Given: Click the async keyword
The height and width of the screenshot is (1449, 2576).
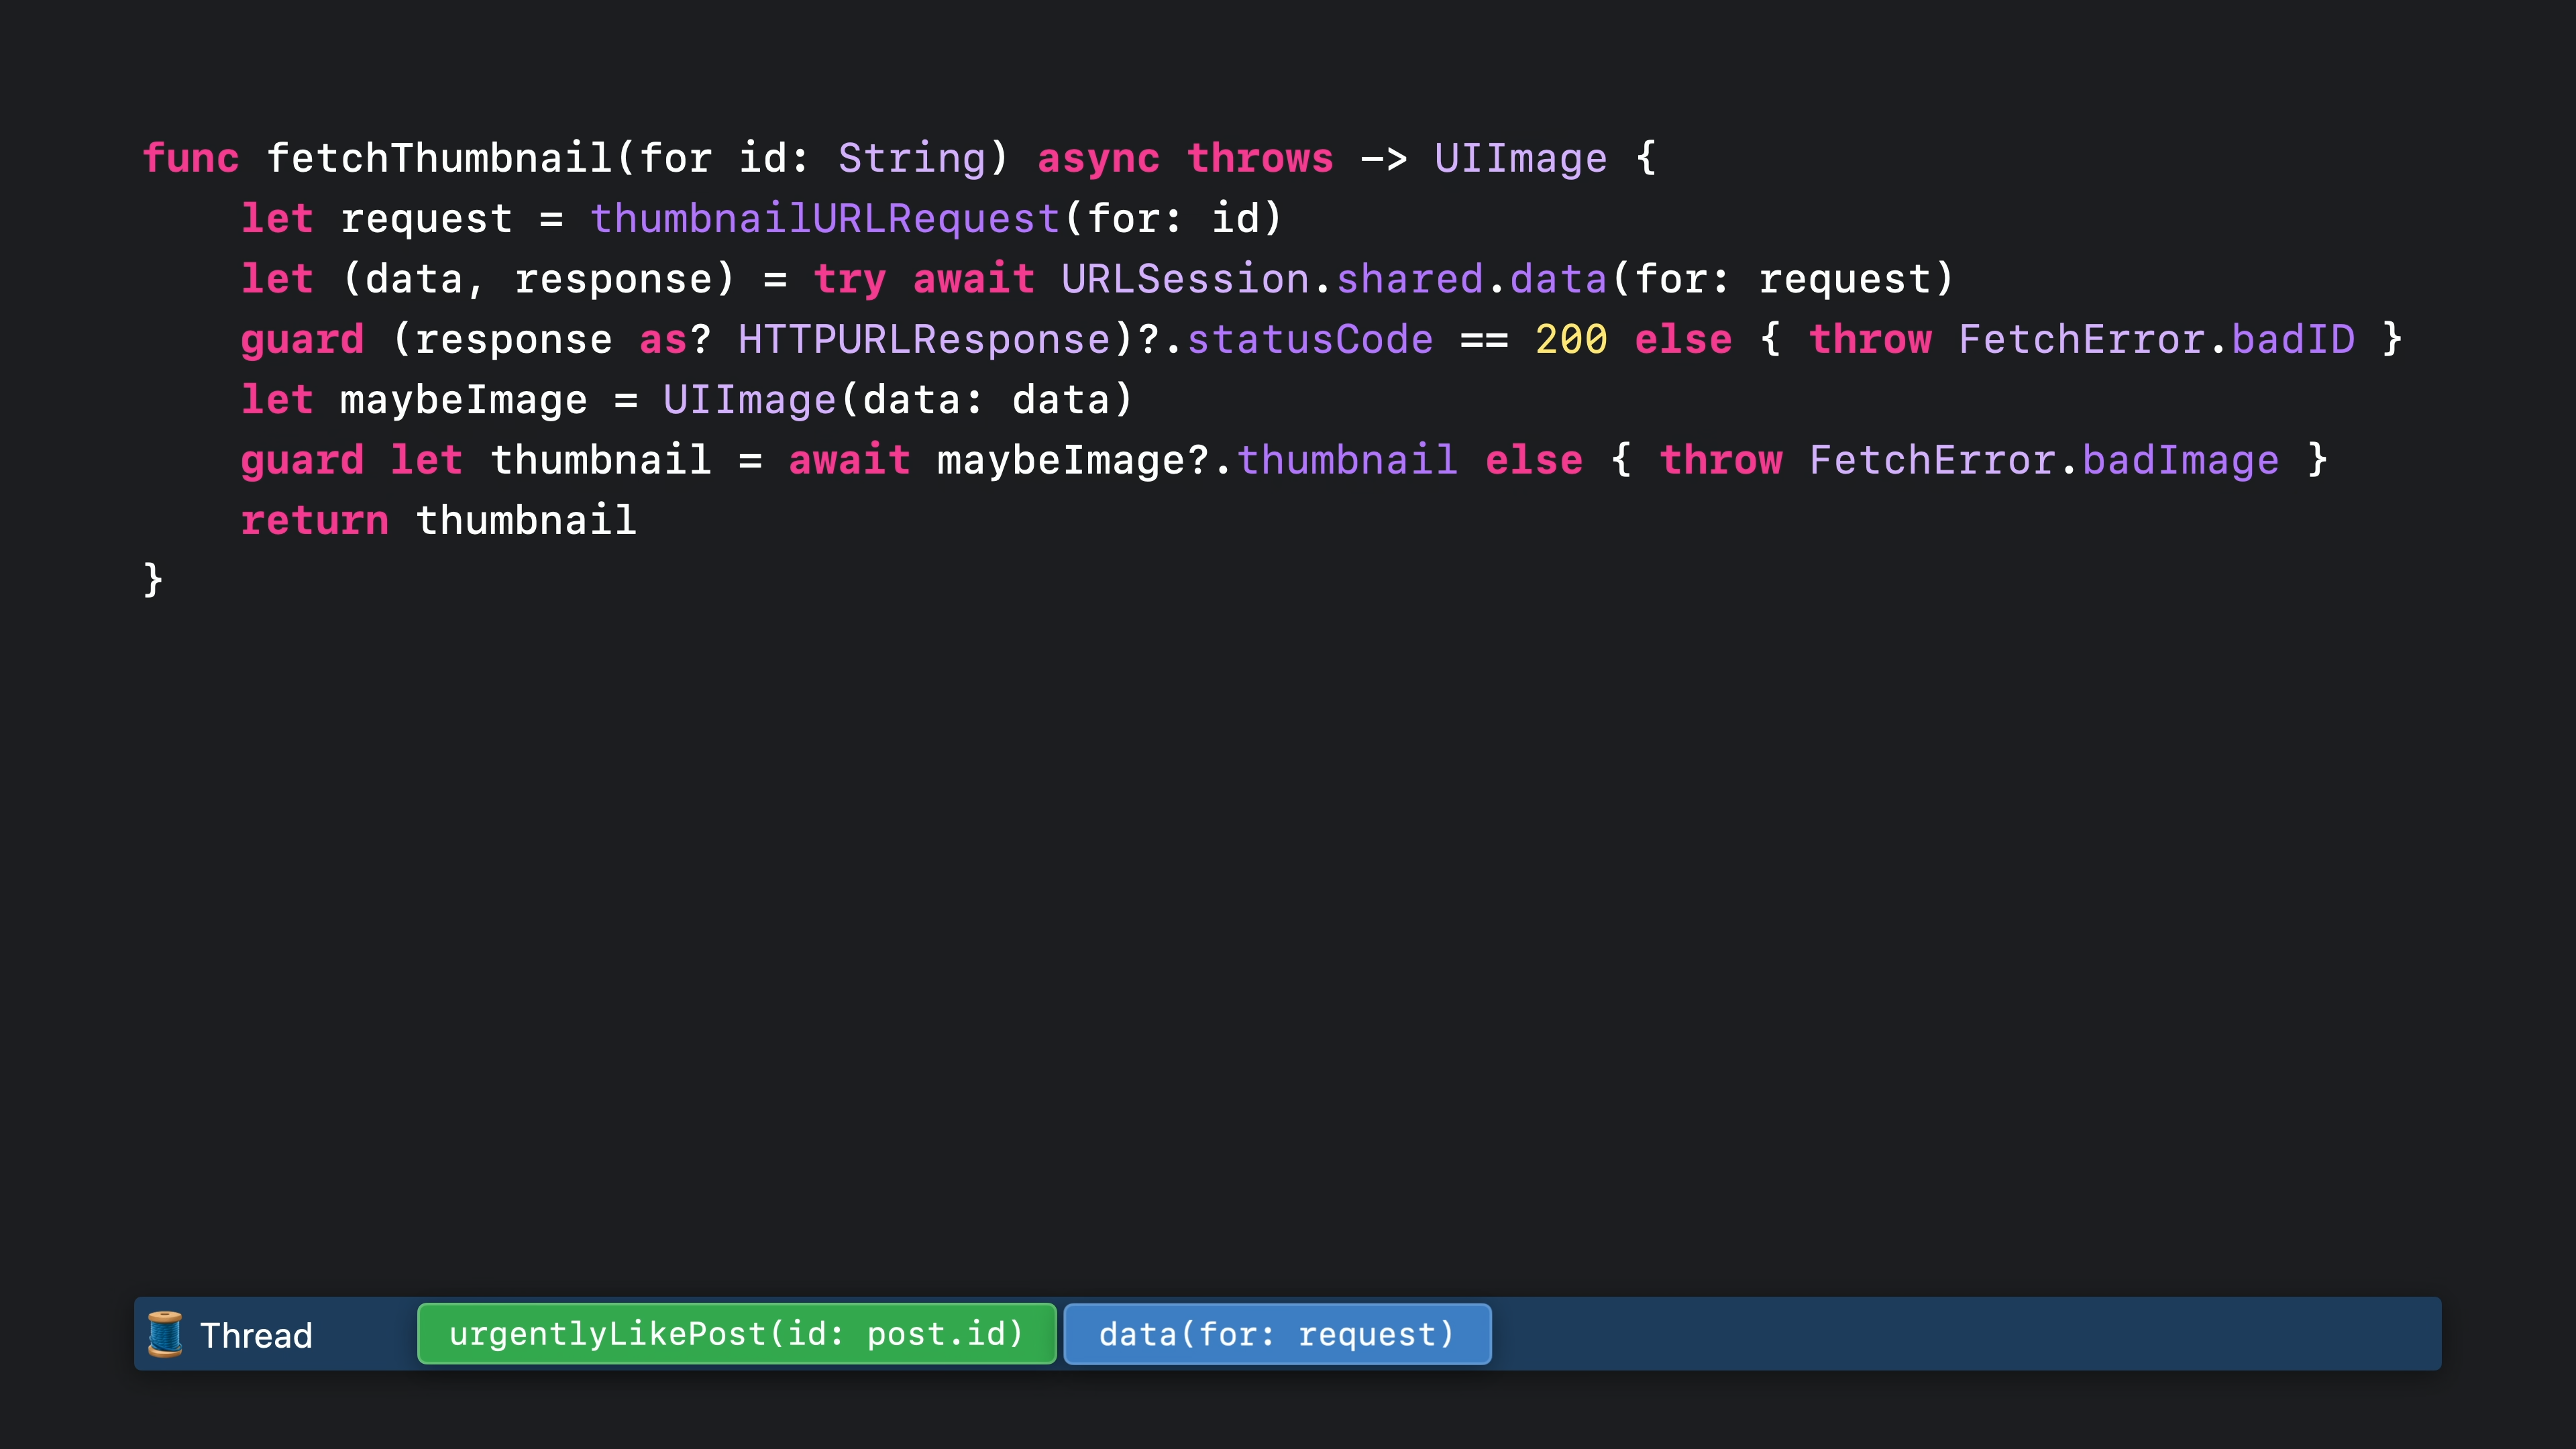Looking at the screenshot, I should 1098,158.
